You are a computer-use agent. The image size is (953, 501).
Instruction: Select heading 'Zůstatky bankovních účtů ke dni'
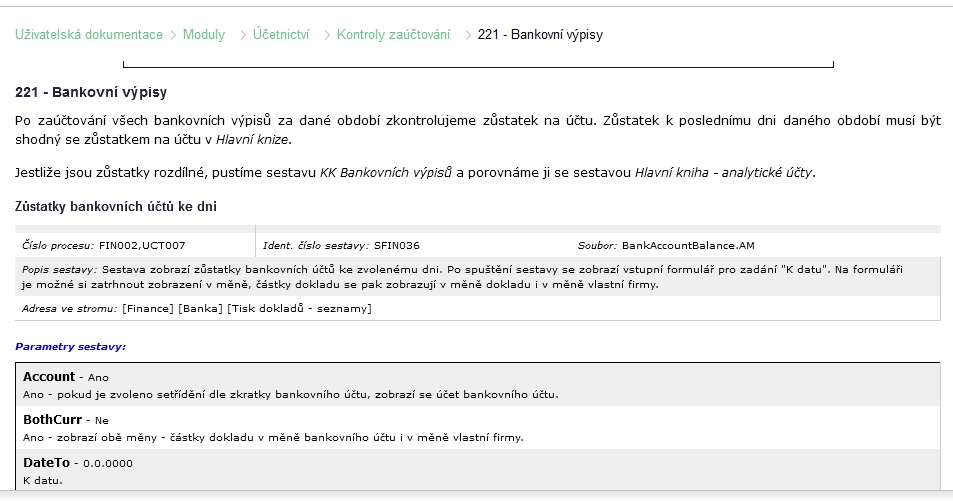point(116,207)
